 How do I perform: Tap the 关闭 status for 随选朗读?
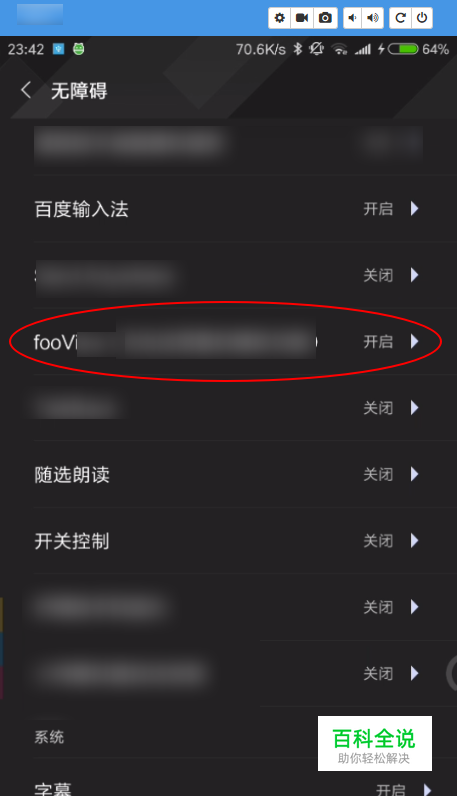[378, 474]
